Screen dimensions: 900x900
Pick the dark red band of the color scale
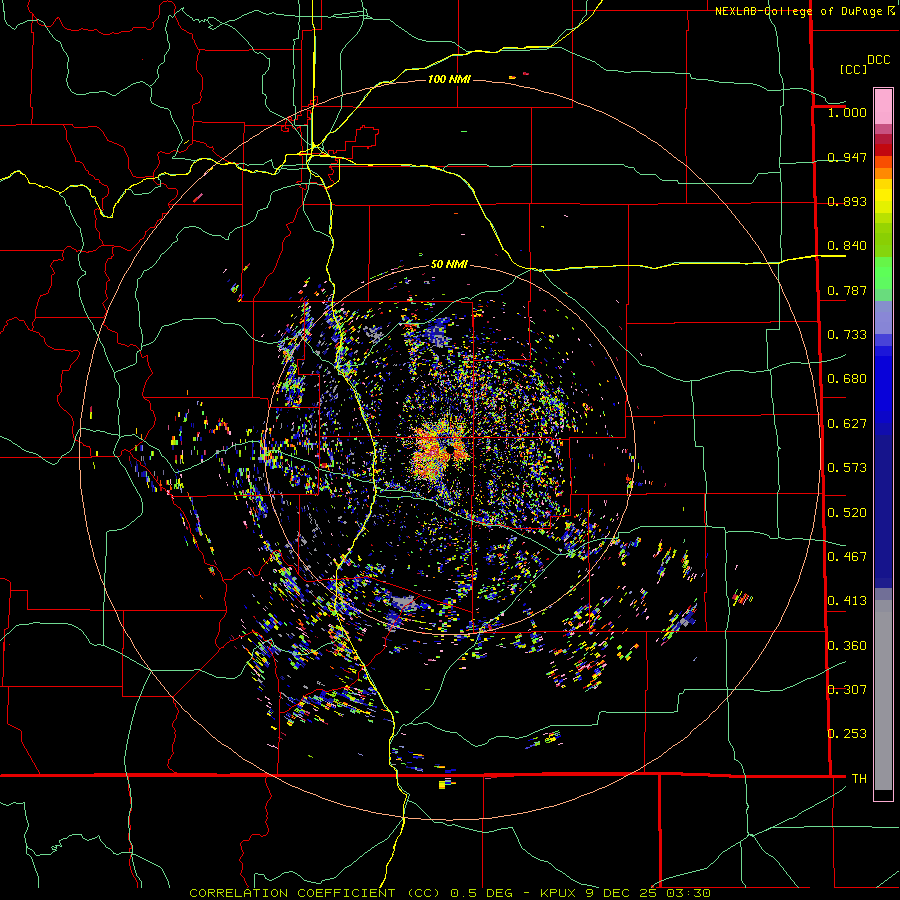coord(883,149)
